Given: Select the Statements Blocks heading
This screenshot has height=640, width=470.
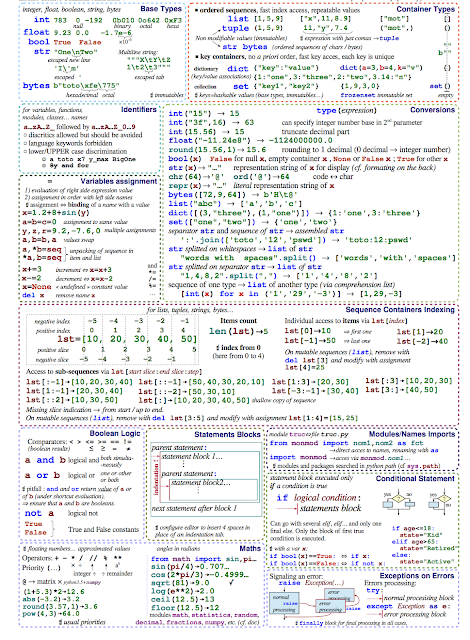Looking at the screenshot, I should [x=227, y=435].
